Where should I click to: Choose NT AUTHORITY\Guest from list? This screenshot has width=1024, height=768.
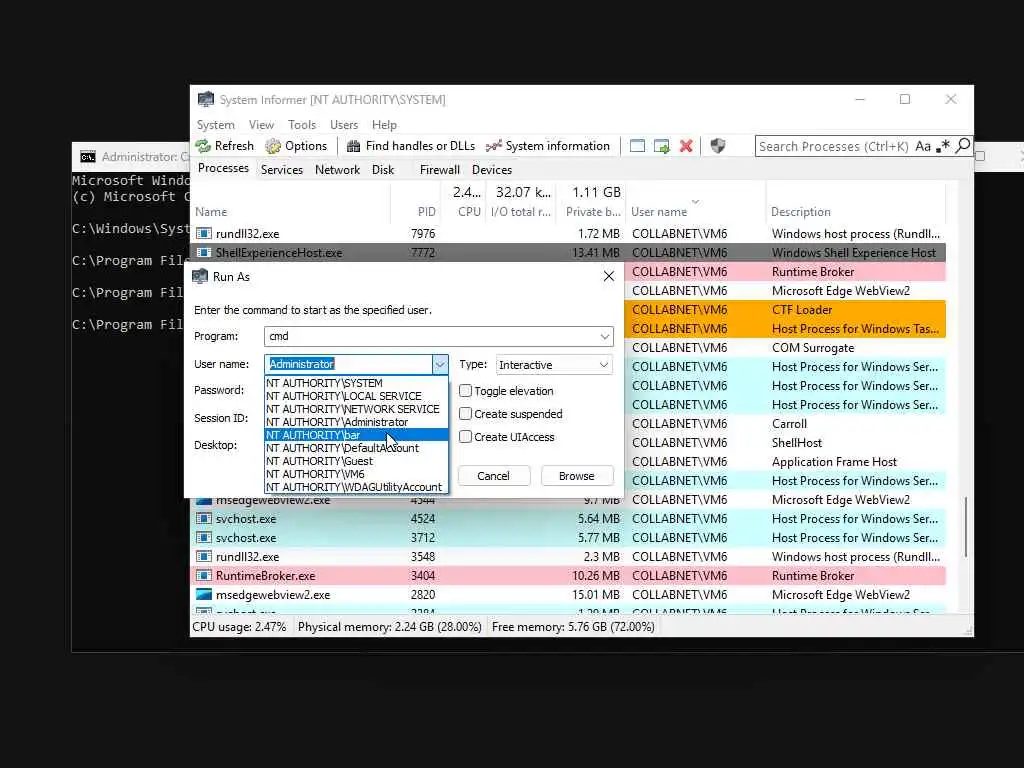(357, 461)
